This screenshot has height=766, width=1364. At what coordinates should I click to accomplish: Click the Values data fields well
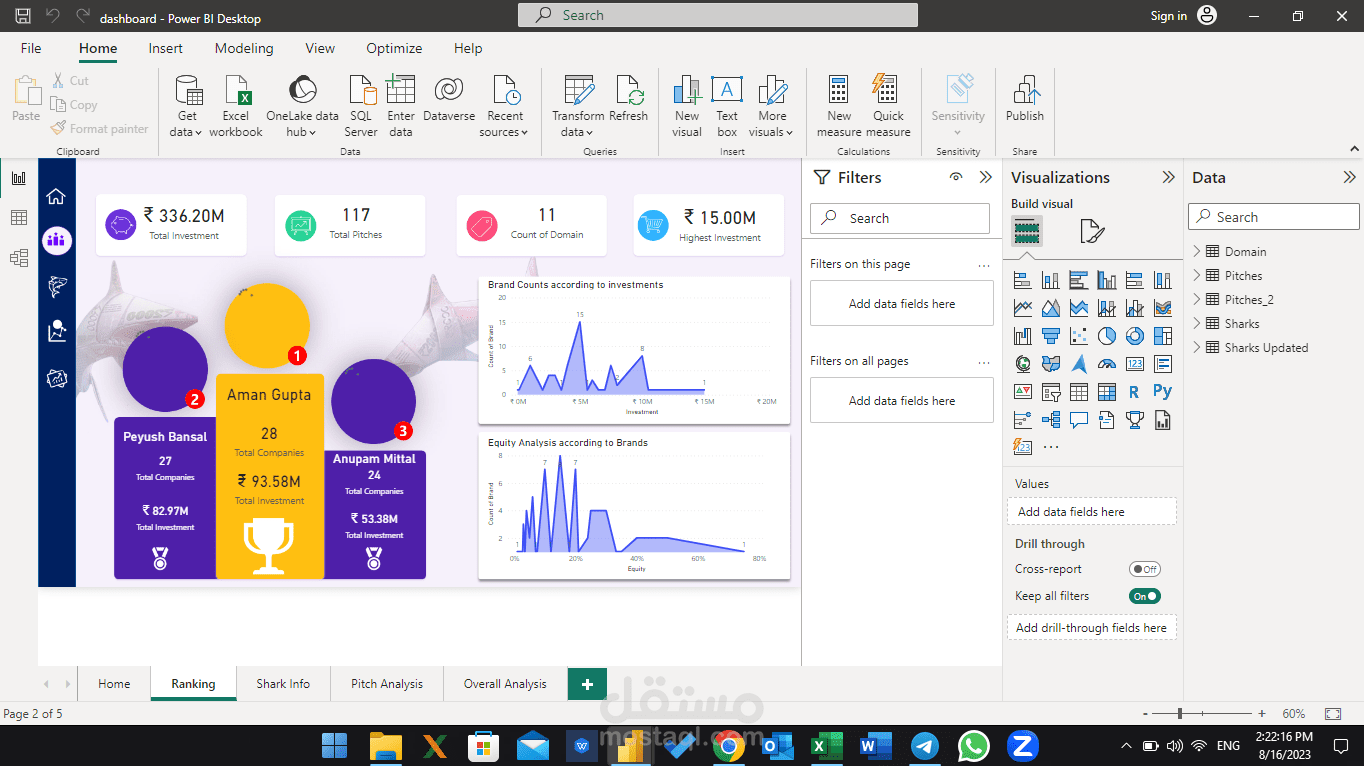(x=1092, y=512)
